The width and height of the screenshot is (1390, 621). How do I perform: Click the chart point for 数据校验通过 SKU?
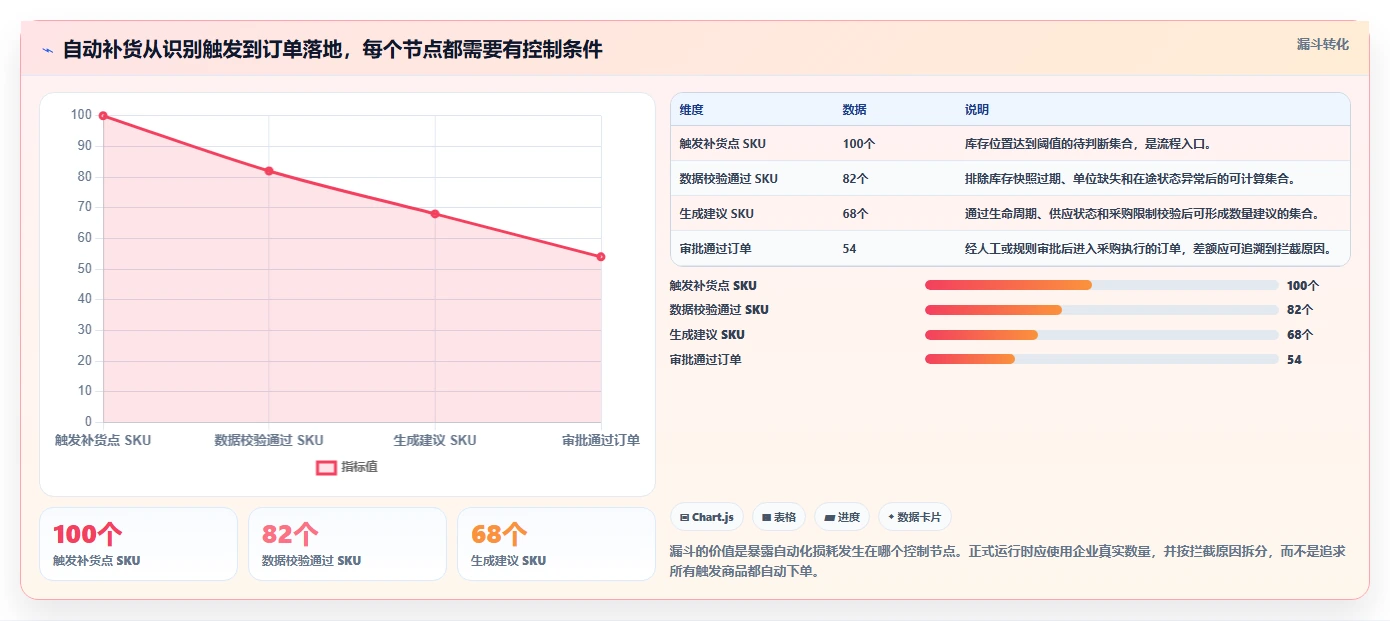pyautogui.click(x=269, y=171)
